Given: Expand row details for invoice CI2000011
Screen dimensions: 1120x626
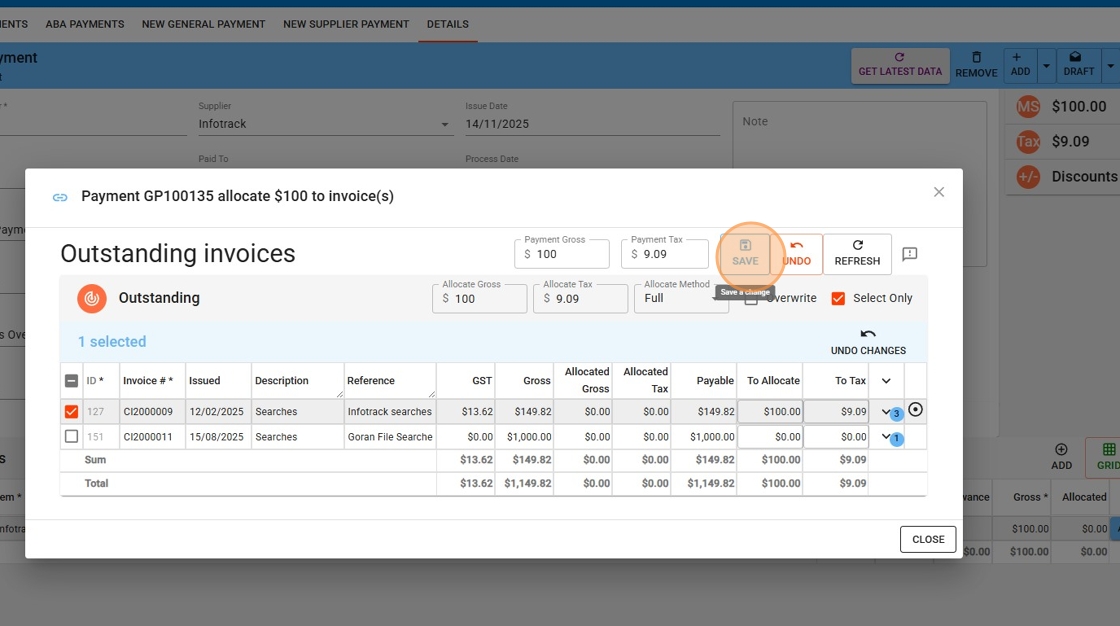Looking at the screenshot, I should pos(886,437).
